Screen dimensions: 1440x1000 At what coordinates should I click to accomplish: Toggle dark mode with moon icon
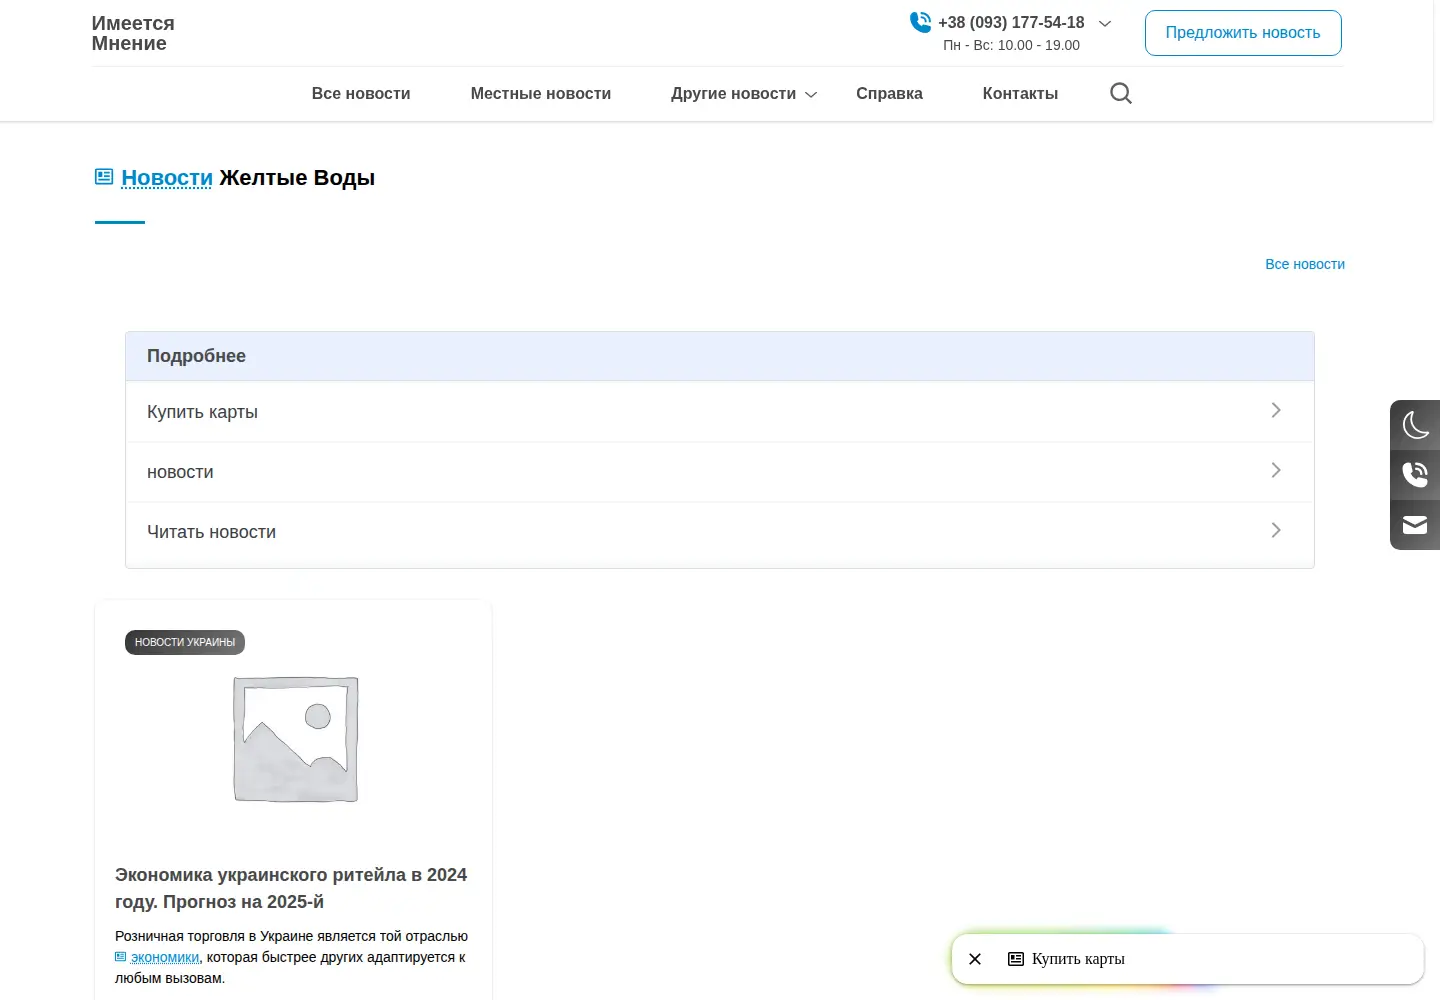(x=1415, y=425)
